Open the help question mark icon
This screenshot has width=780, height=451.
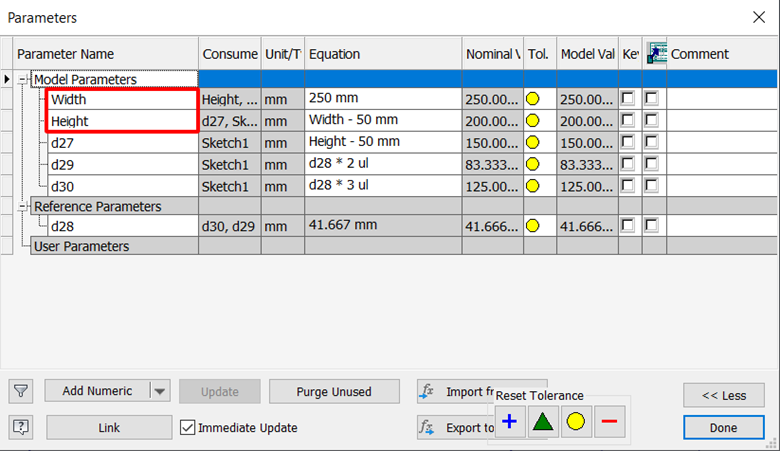coord(21,427)
